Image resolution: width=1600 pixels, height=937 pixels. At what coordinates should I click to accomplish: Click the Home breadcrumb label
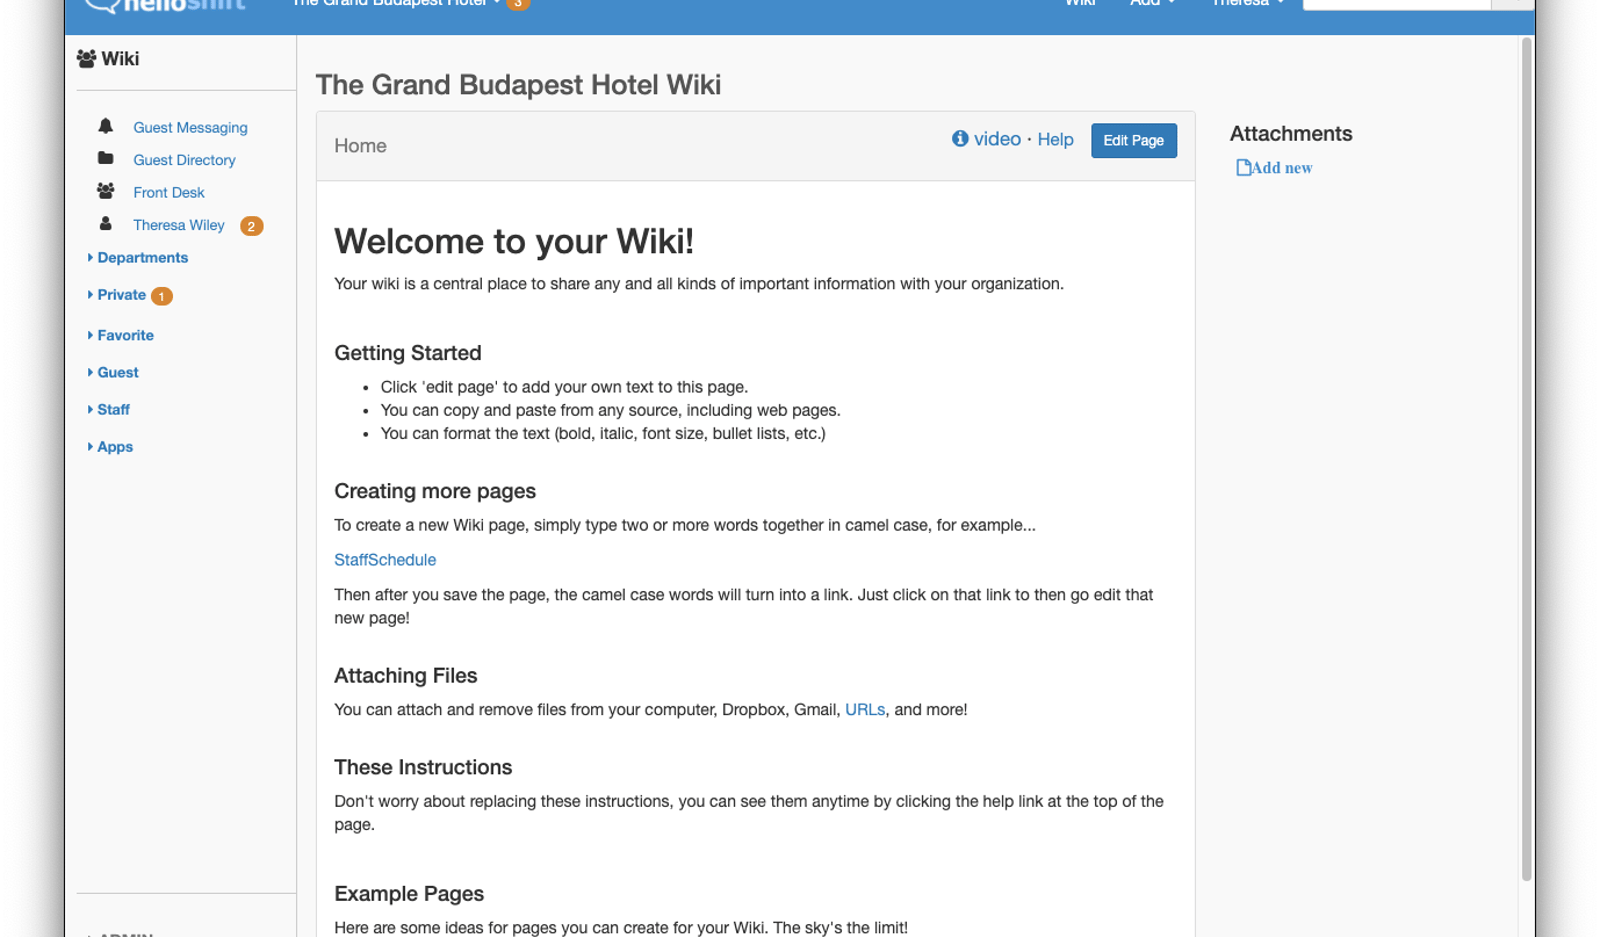[360, 146]
